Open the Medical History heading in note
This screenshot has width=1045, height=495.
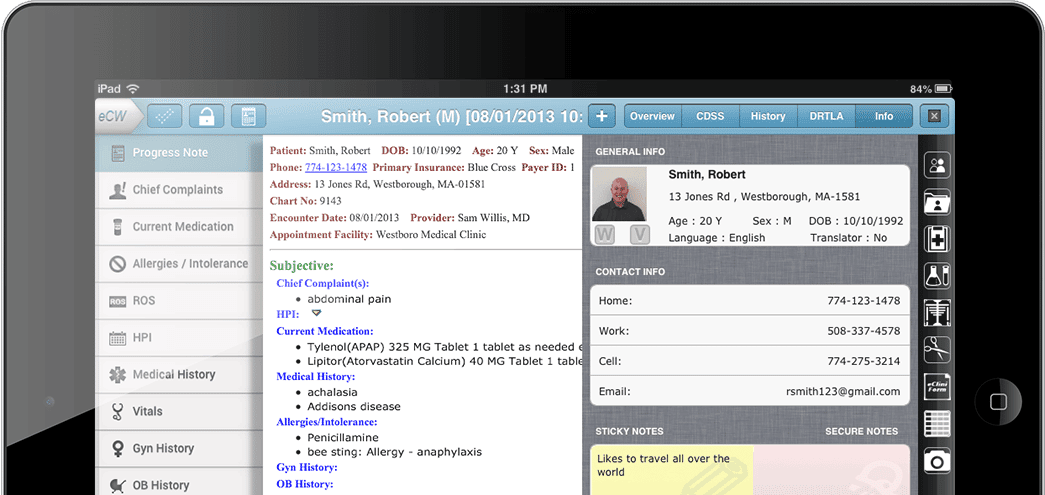click(316, 376)
